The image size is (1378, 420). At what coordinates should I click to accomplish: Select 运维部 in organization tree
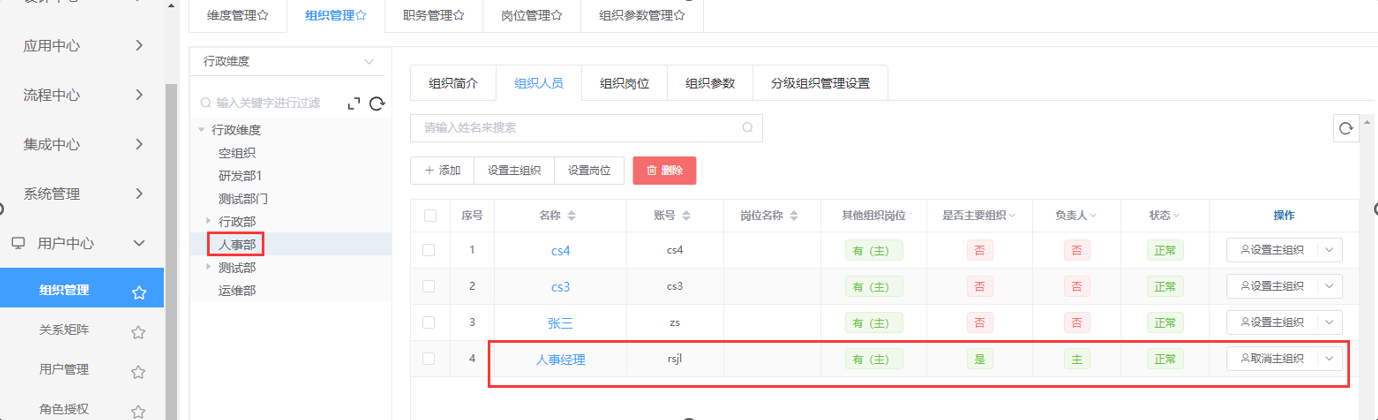pos(237,291)
